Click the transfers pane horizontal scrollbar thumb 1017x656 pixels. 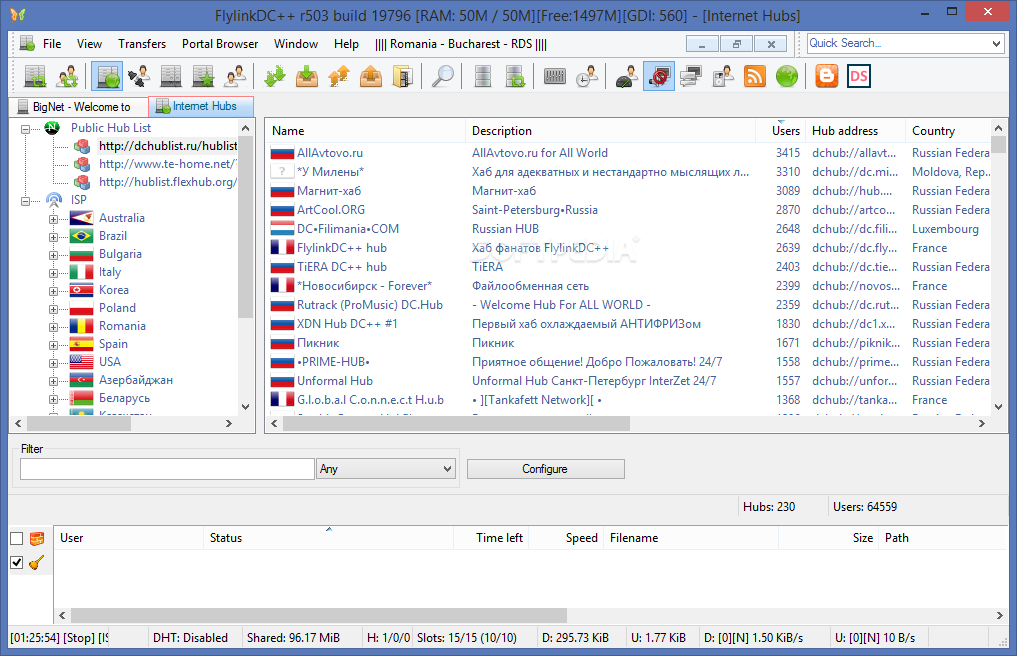point(318,614)
